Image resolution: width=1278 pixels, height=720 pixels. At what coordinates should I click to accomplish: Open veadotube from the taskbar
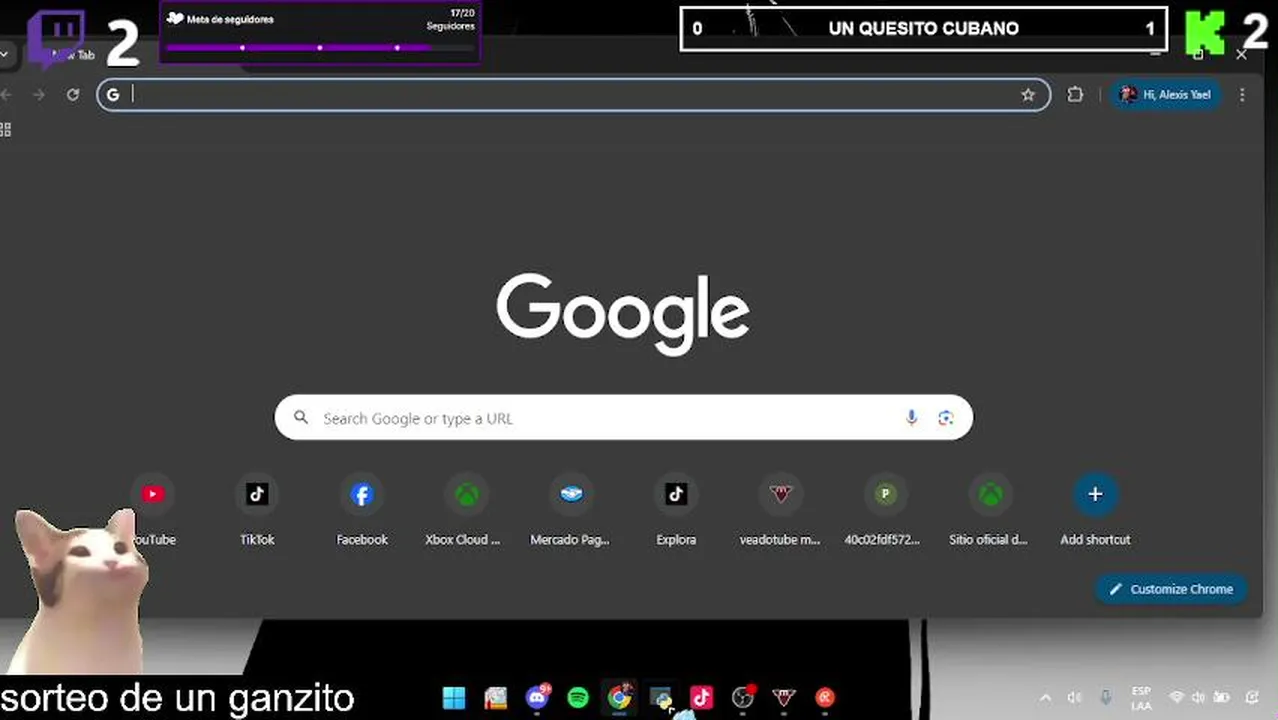[784, 697]
